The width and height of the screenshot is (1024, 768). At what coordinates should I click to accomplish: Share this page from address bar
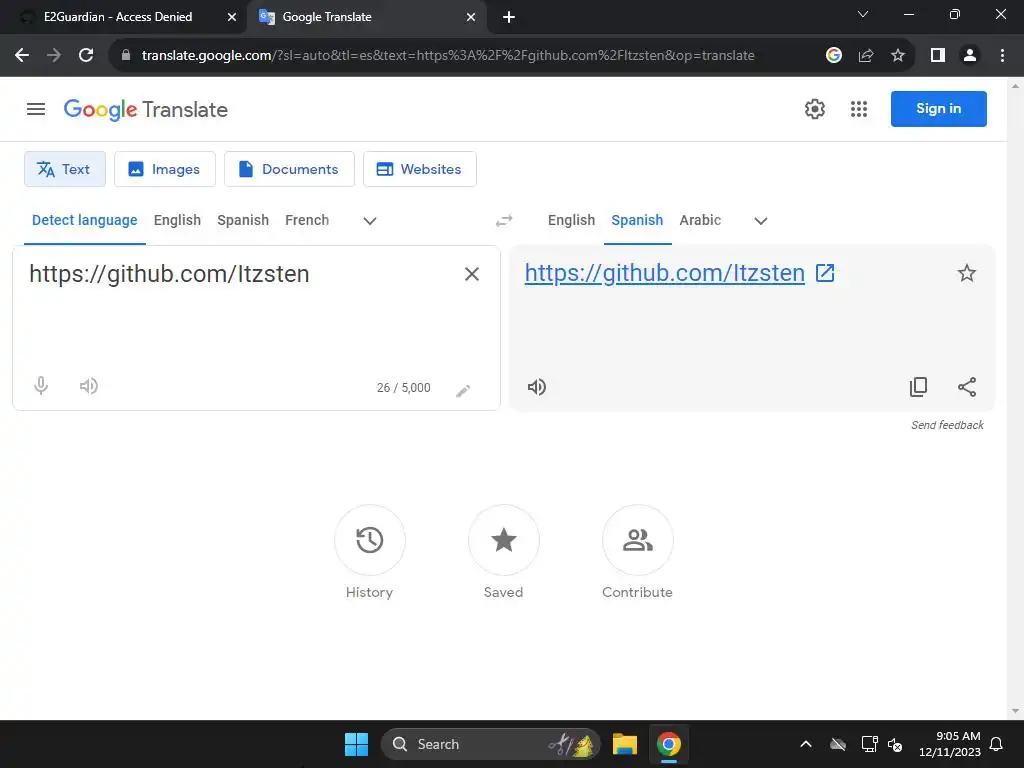[866, 56]
